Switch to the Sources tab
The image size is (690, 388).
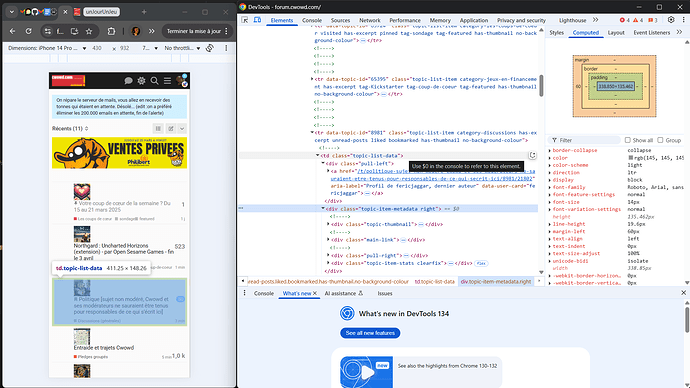(340, 20)
